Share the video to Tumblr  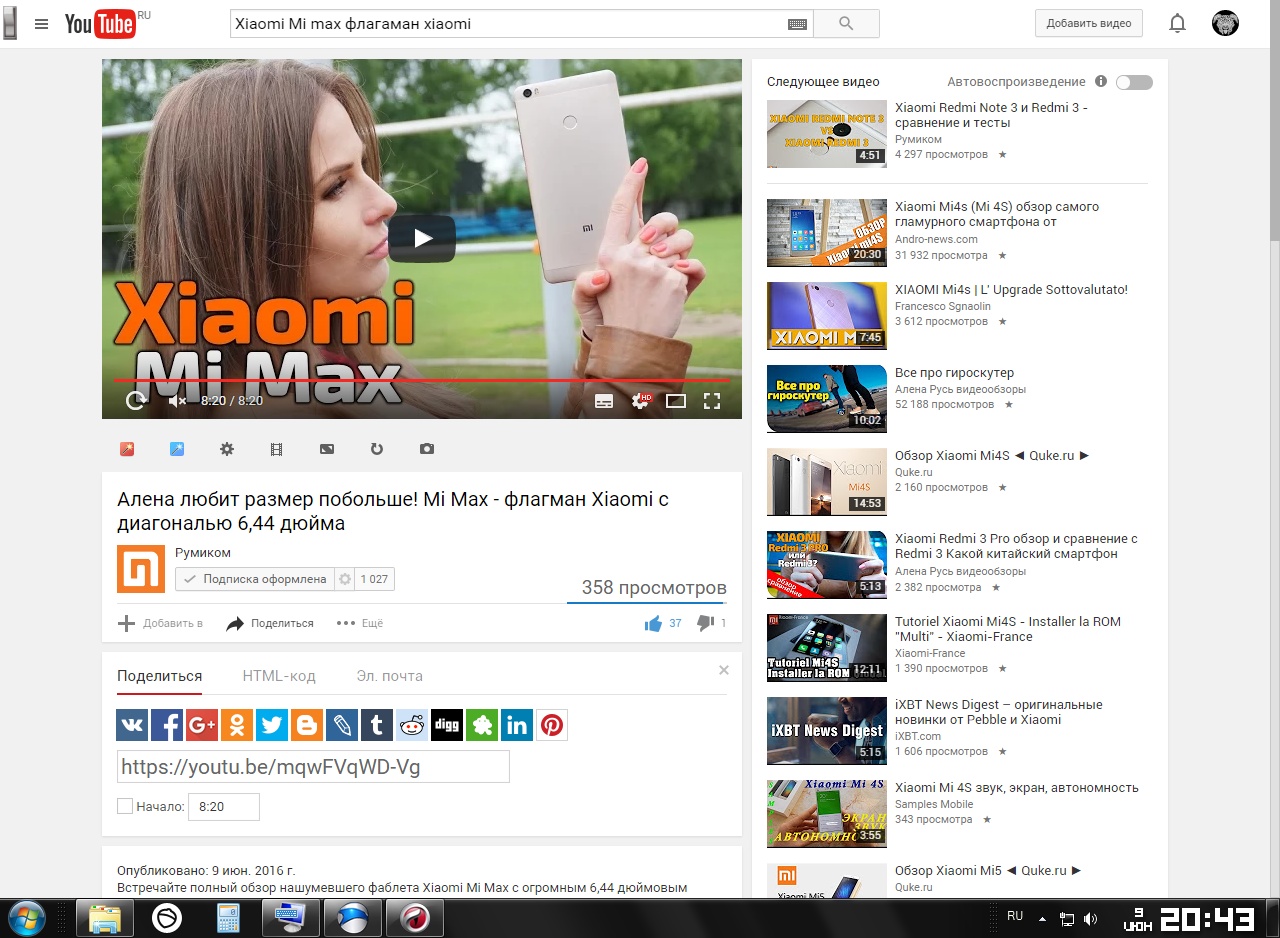(x=377, y=725)
